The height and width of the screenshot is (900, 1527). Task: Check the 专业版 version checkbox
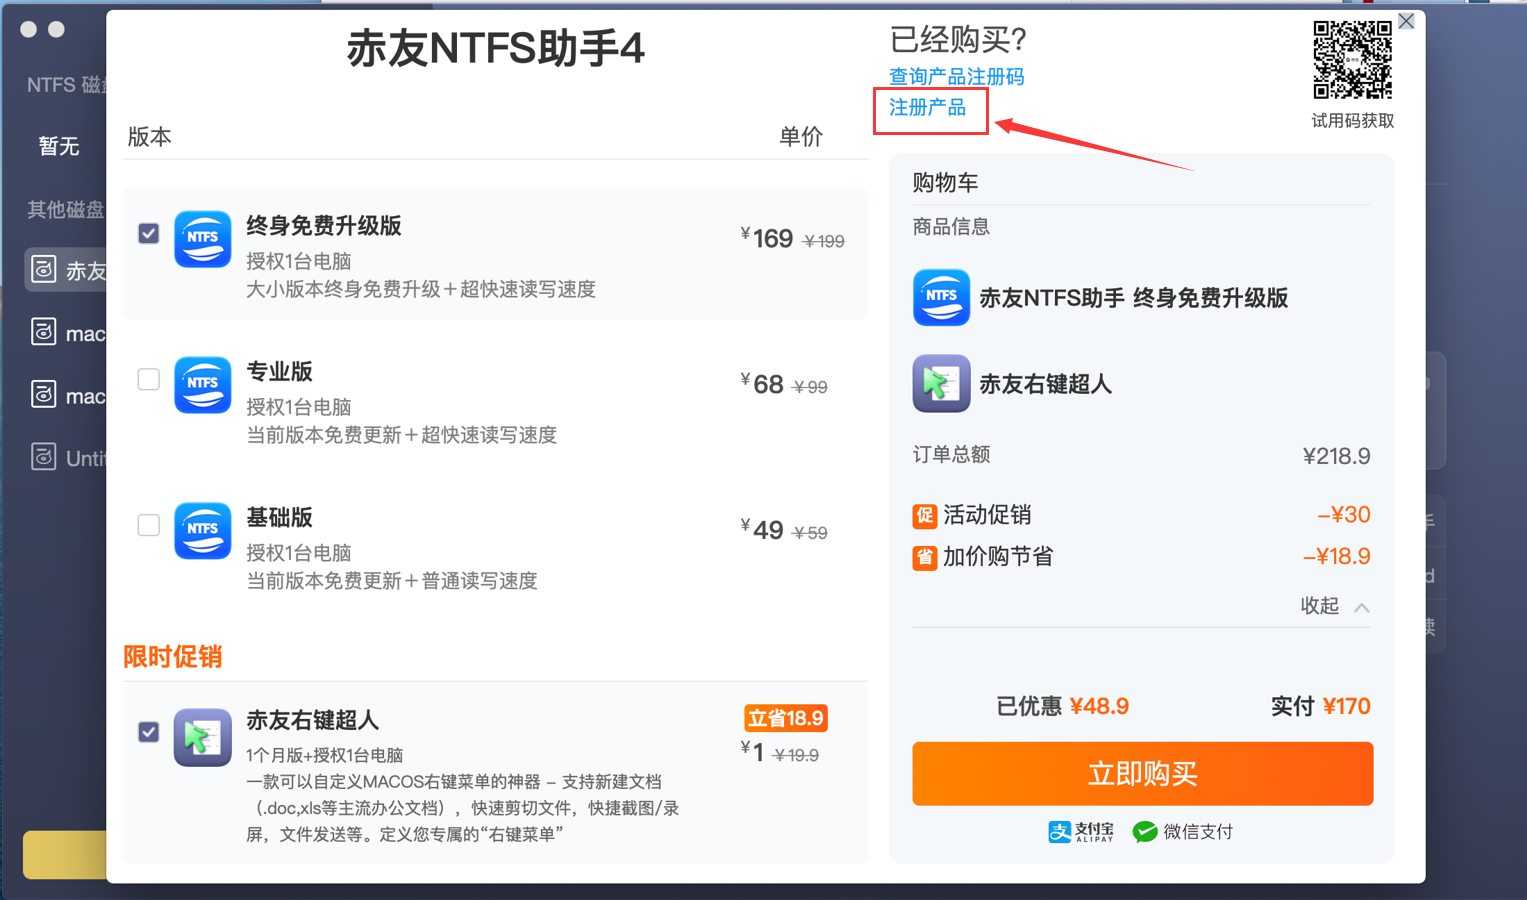coord(149,380)
